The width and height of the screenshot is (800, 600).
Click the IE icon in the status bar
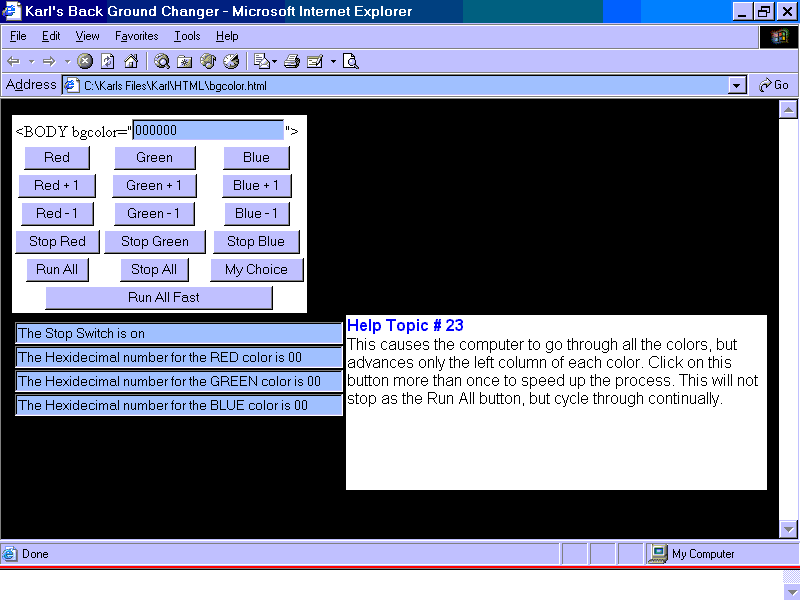9,554
